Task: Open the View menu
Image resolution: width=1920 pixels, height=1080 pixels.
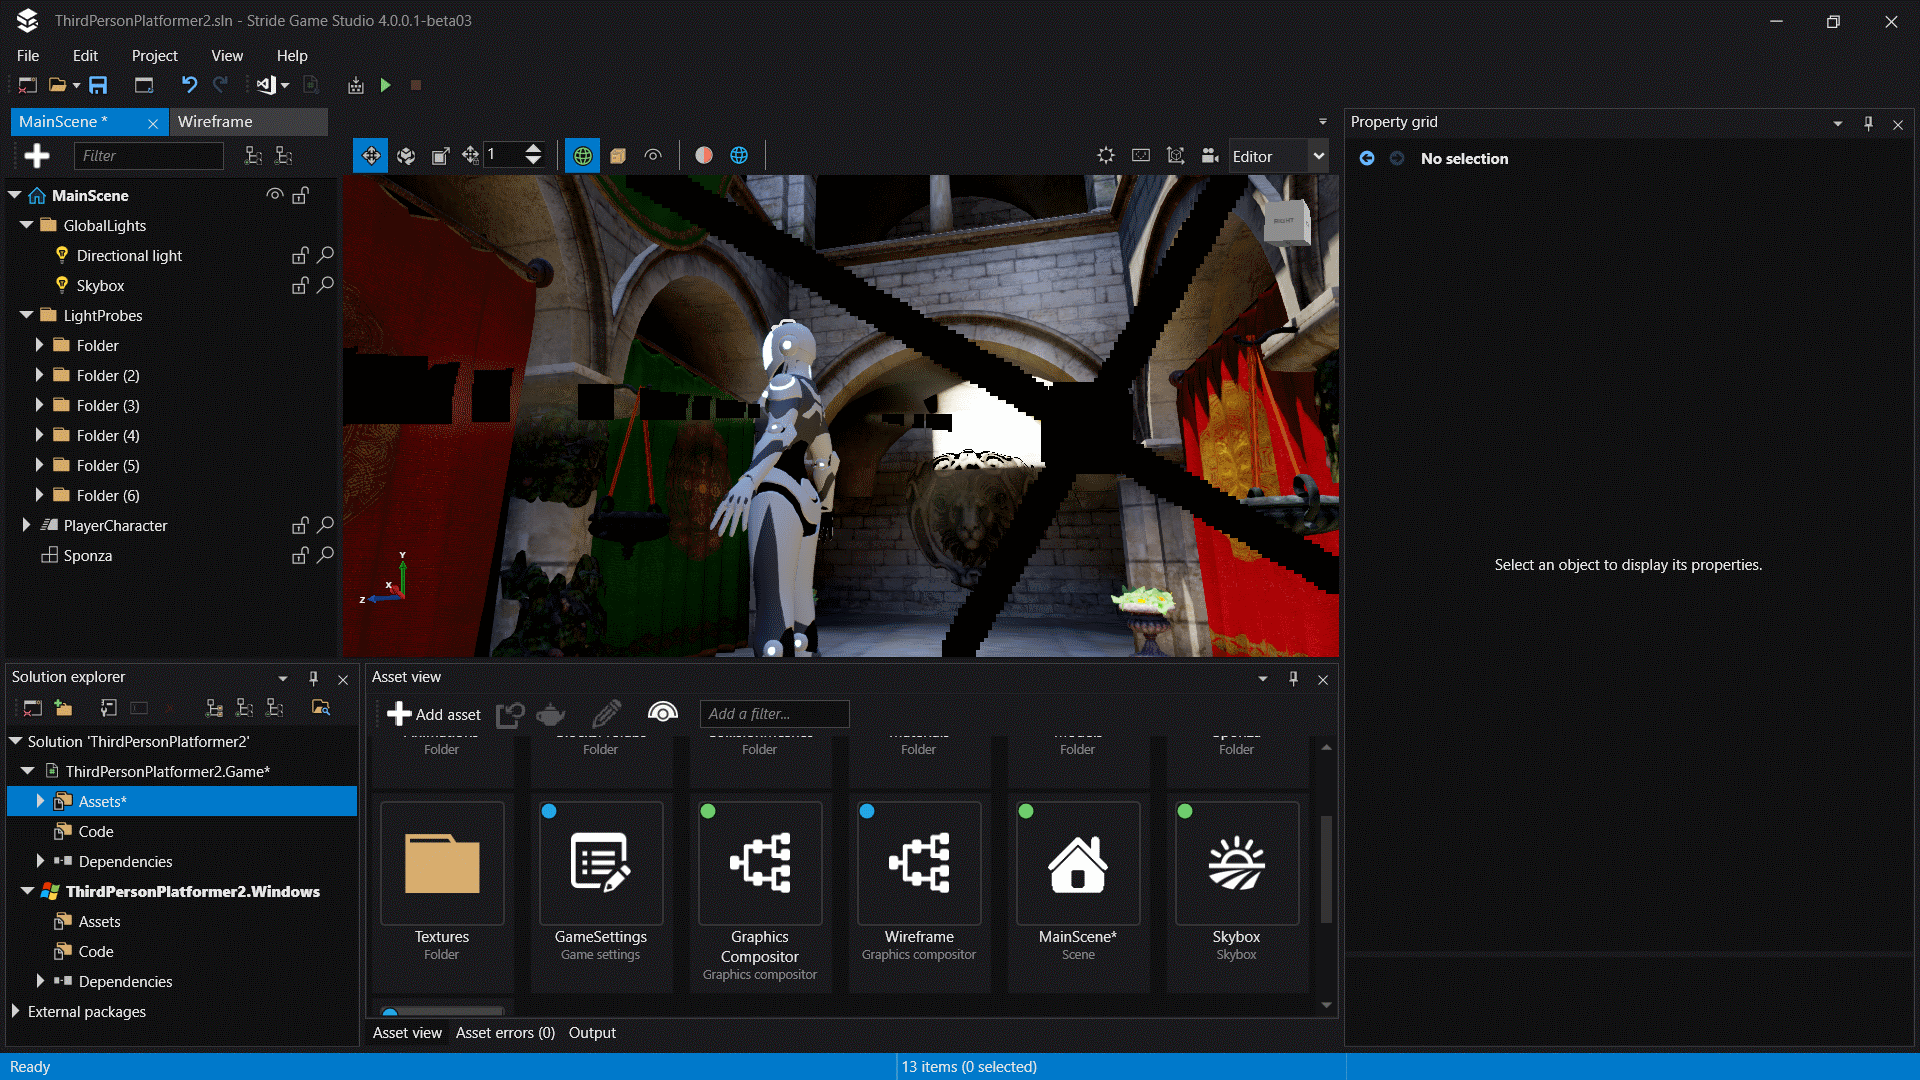Action: click(x=227, y=56)
